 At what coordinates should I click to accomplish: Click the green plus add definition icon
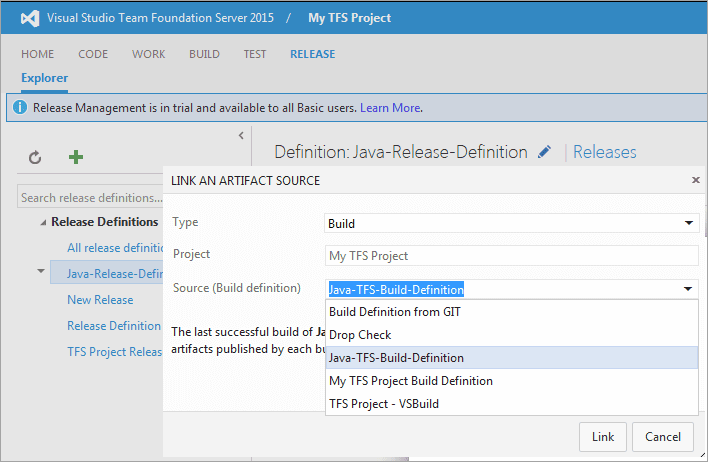coord(75,157)
